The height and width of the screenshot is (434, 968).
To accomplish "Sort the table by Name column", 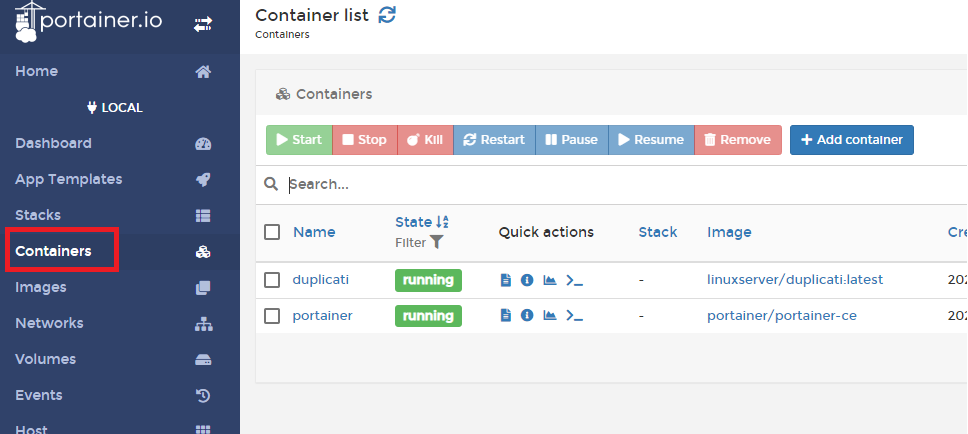I will coord(314,232).
